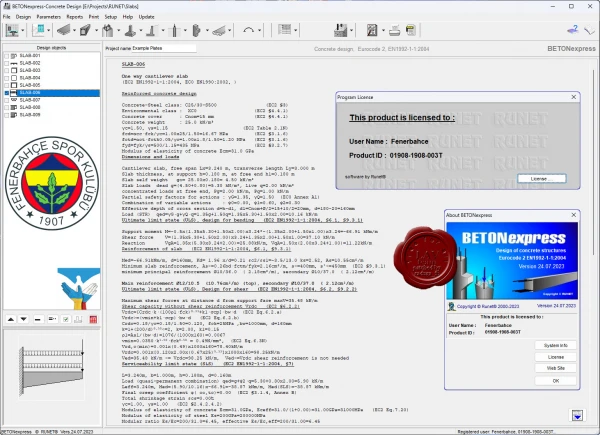Open the slab design tool icon

point(12,30)
